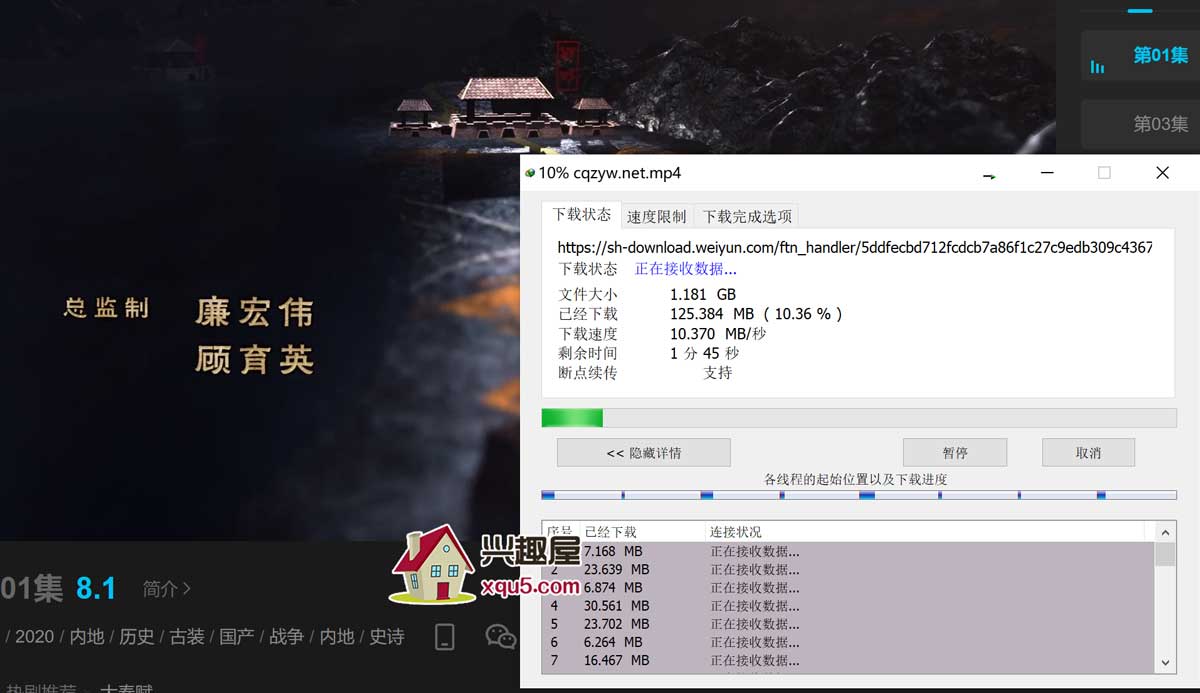Maximize the cqzyw.net.mp4 download window
This screenshot has width=1200, height=693.
pyautogui.click(x=1104, y=173)
